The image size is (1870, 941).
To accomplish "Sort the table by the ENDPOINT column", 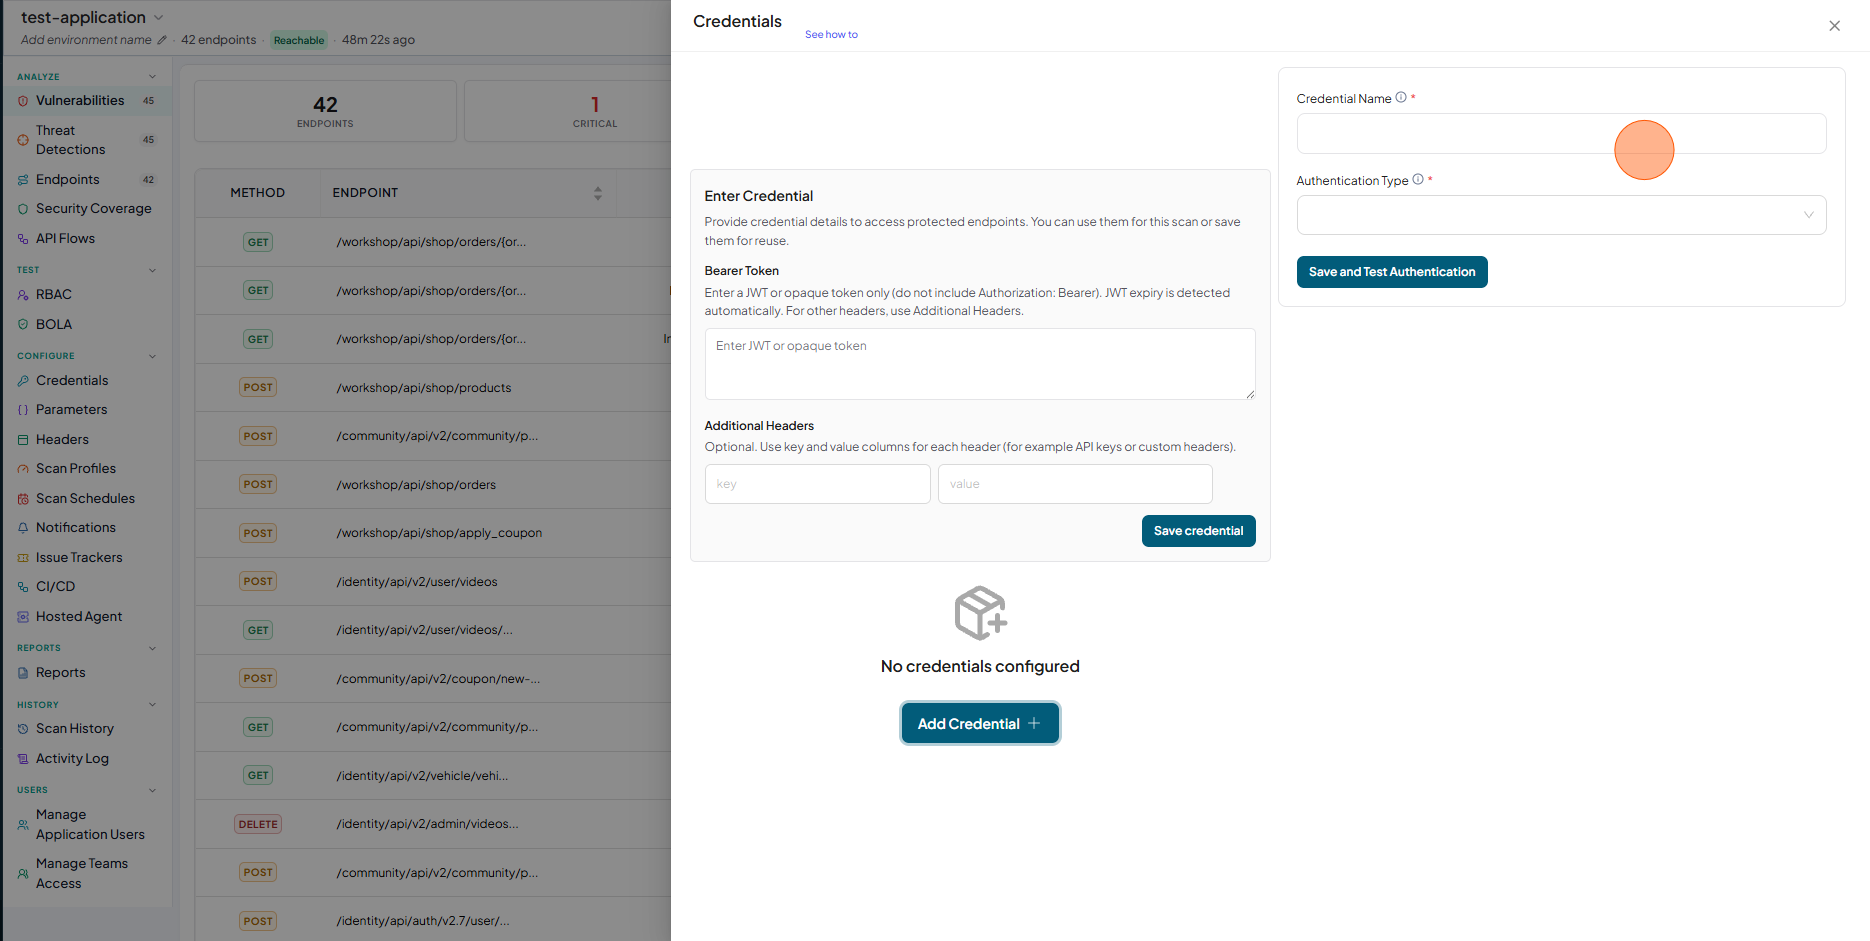I will pos(598,193).
